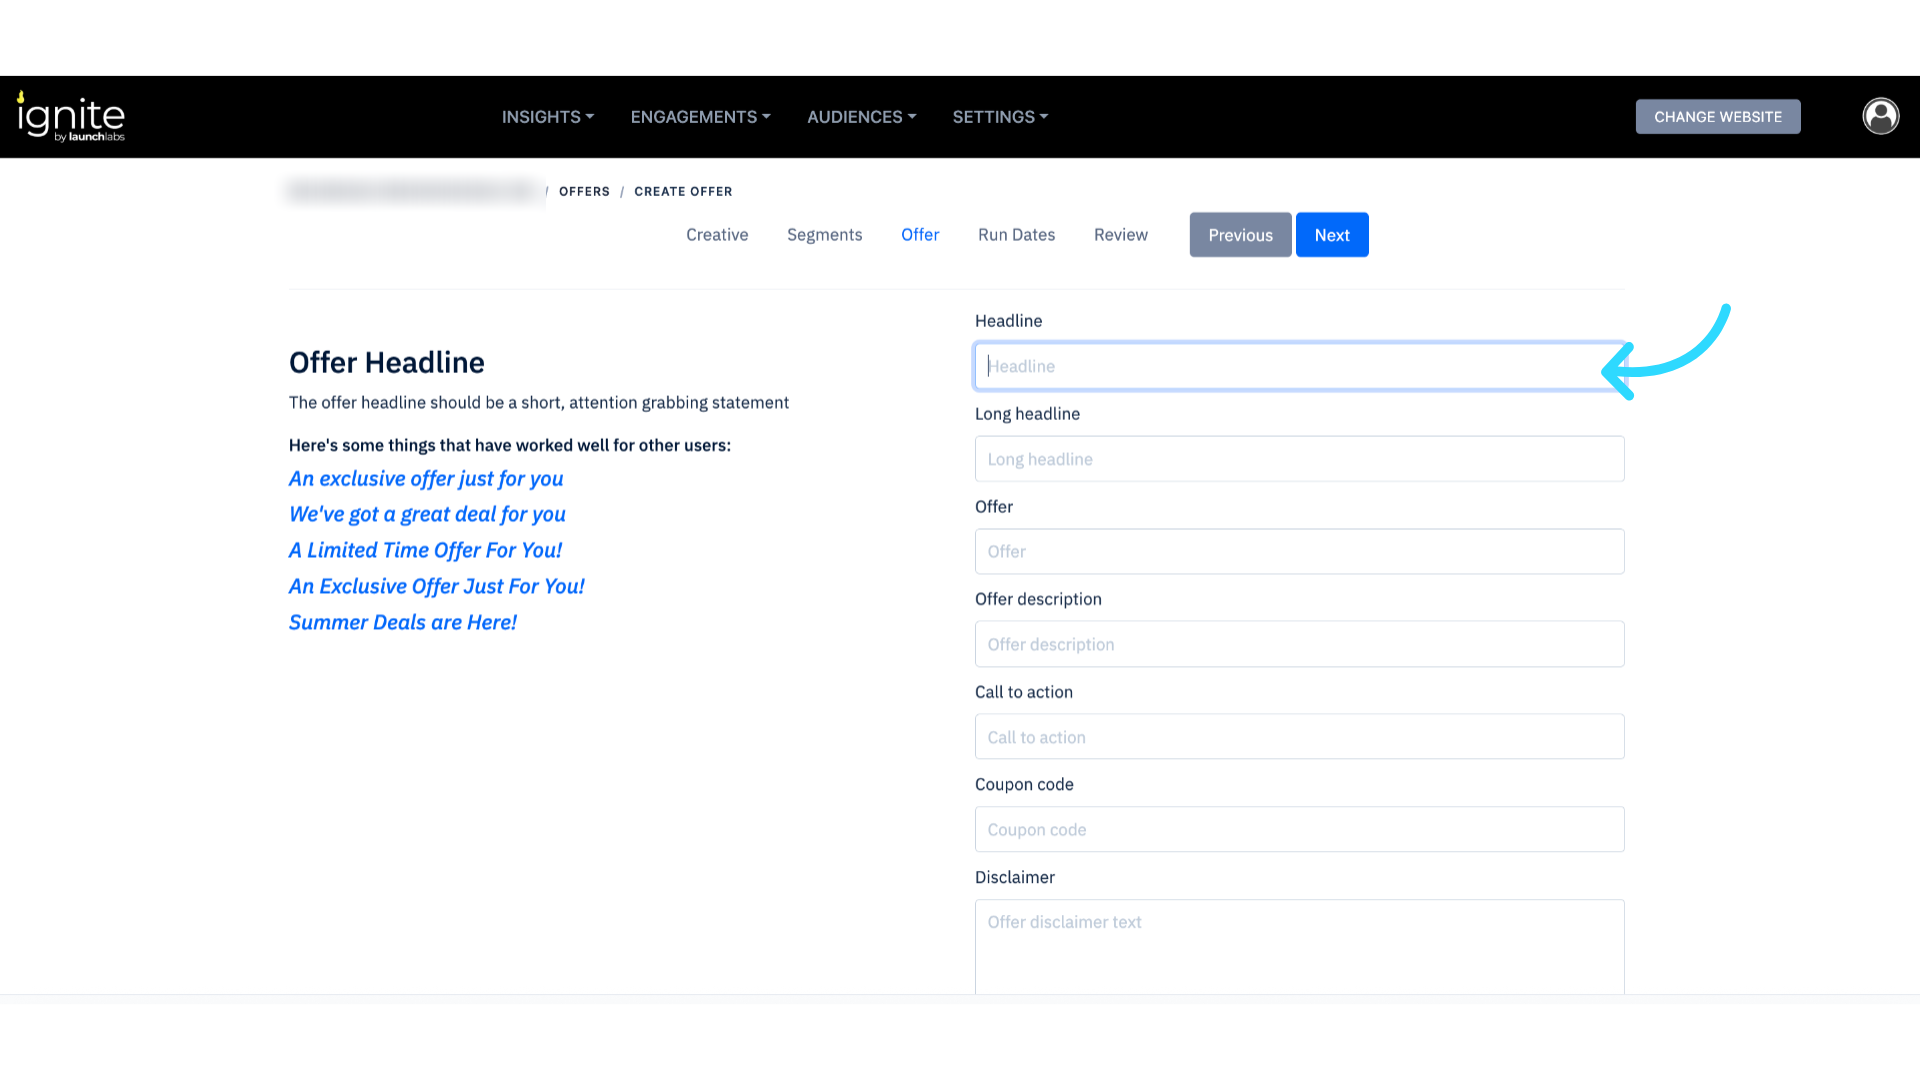This screenshot has width=1920, height=1080.
Task: Go to the Offers breadcrumb
Action: pos(584,191)
